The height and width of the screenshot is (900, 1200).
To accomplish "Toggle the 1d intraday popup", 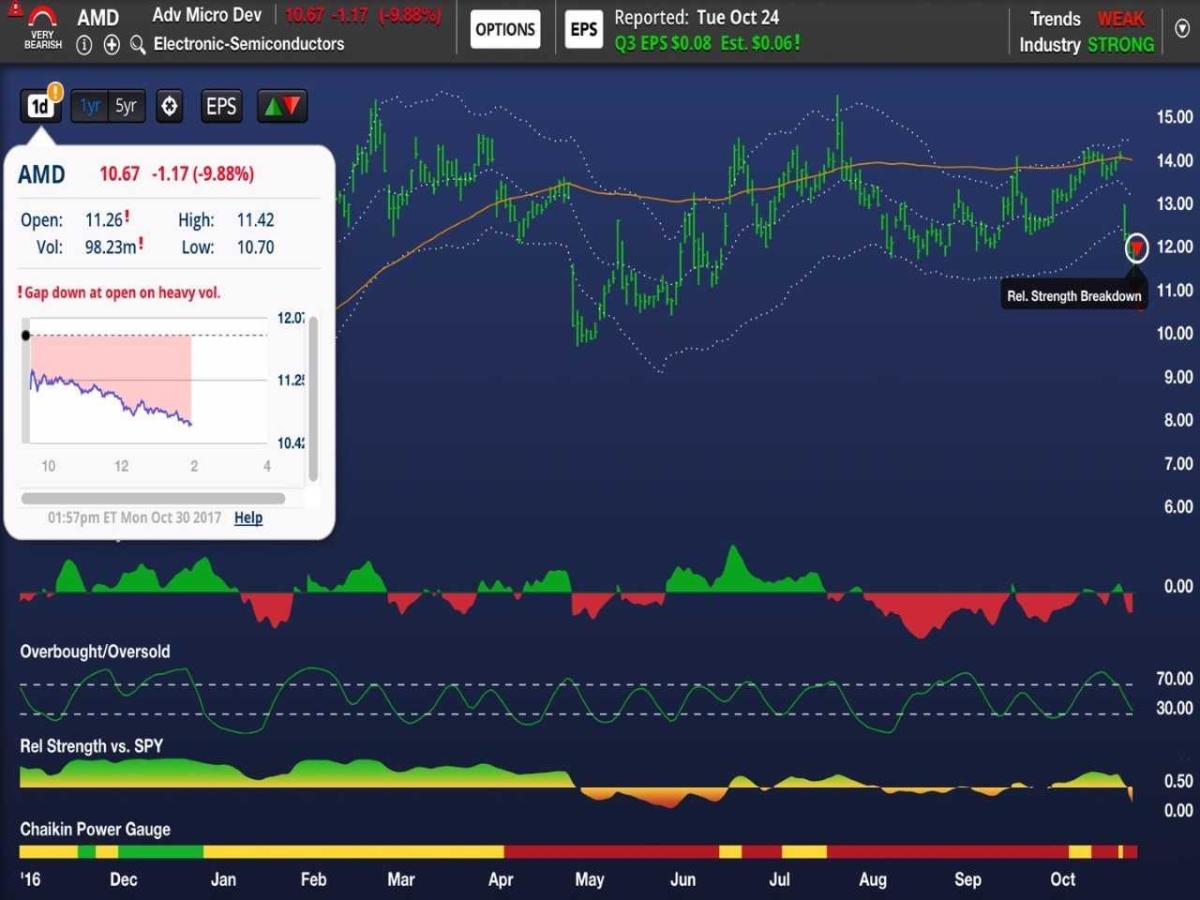I will 40,106.
